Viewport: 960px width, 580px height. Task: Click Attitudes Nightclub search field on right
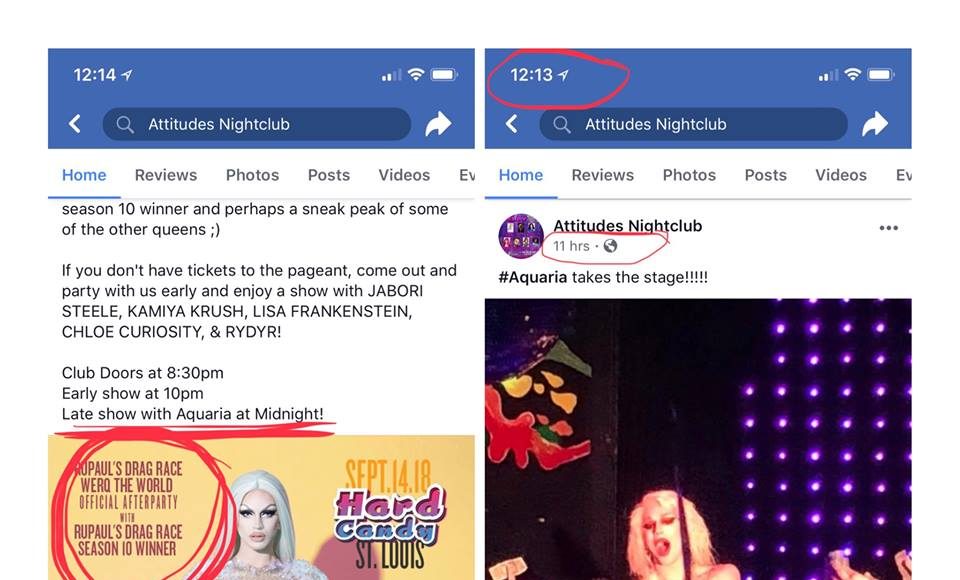tap(694, 124)
